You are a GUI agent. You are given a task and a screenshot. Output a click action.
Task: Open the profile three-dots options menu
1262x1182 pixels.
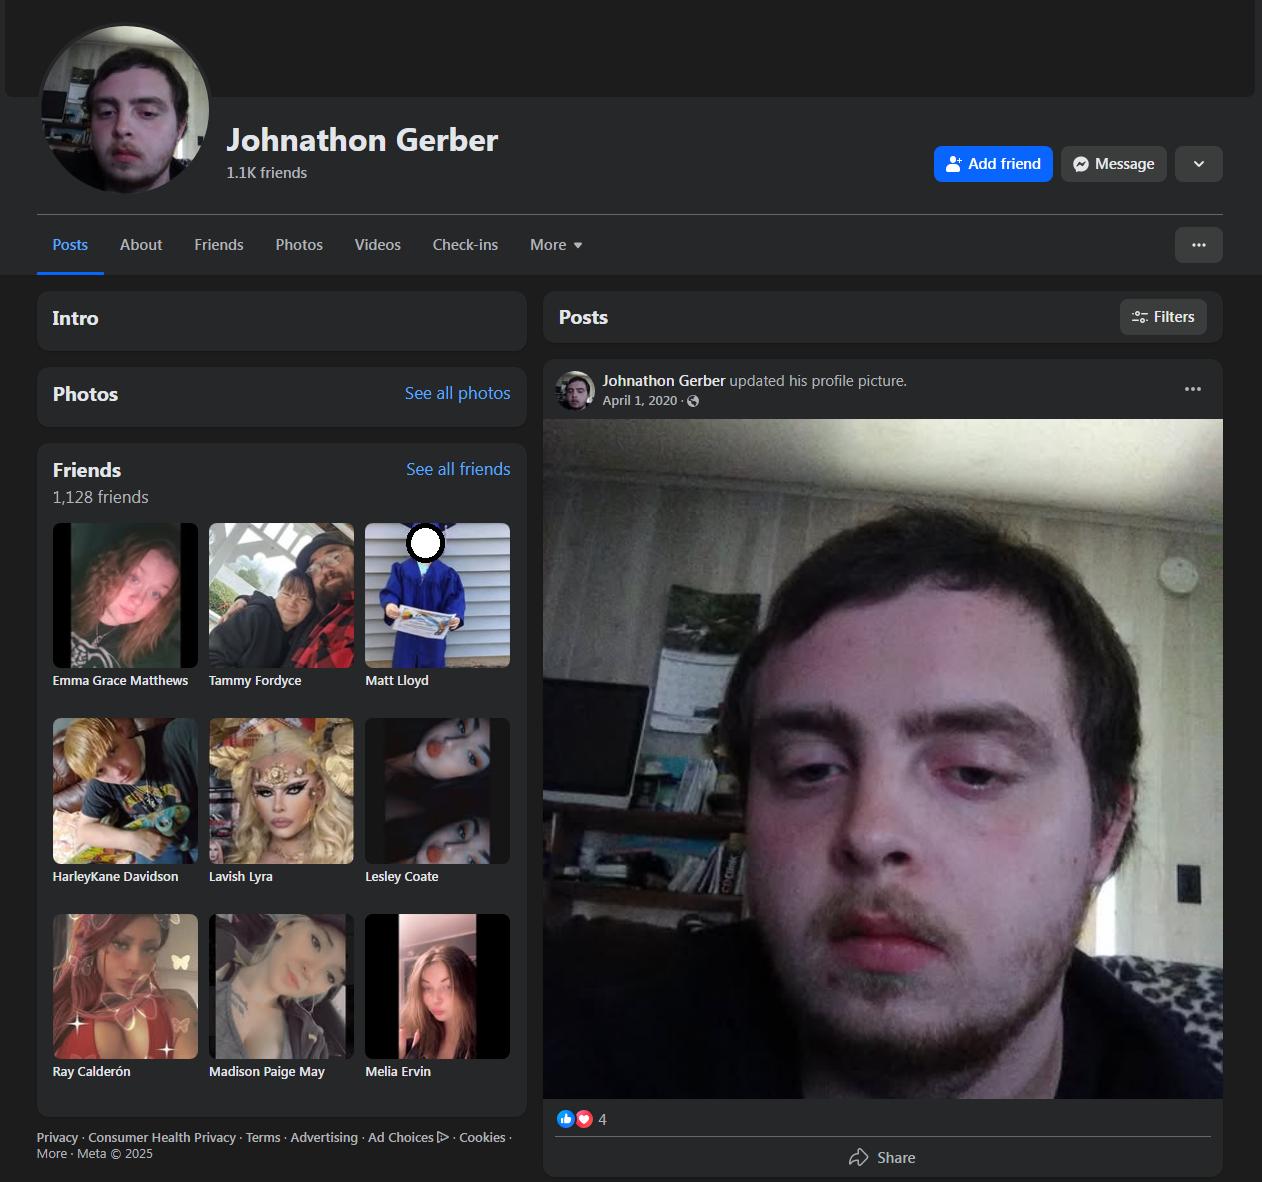[1198, 245]
